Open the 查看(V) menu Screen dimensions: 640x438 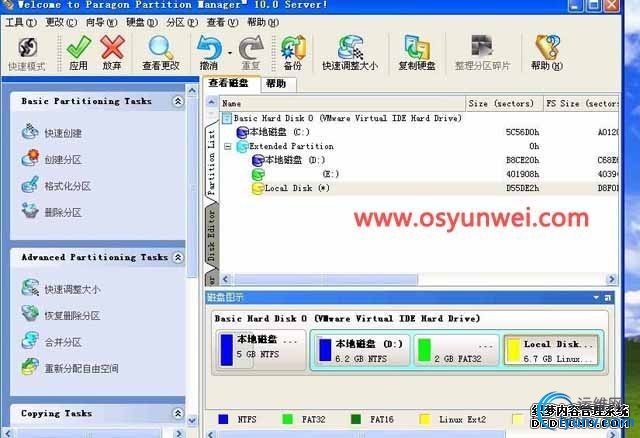coord(222,22)
